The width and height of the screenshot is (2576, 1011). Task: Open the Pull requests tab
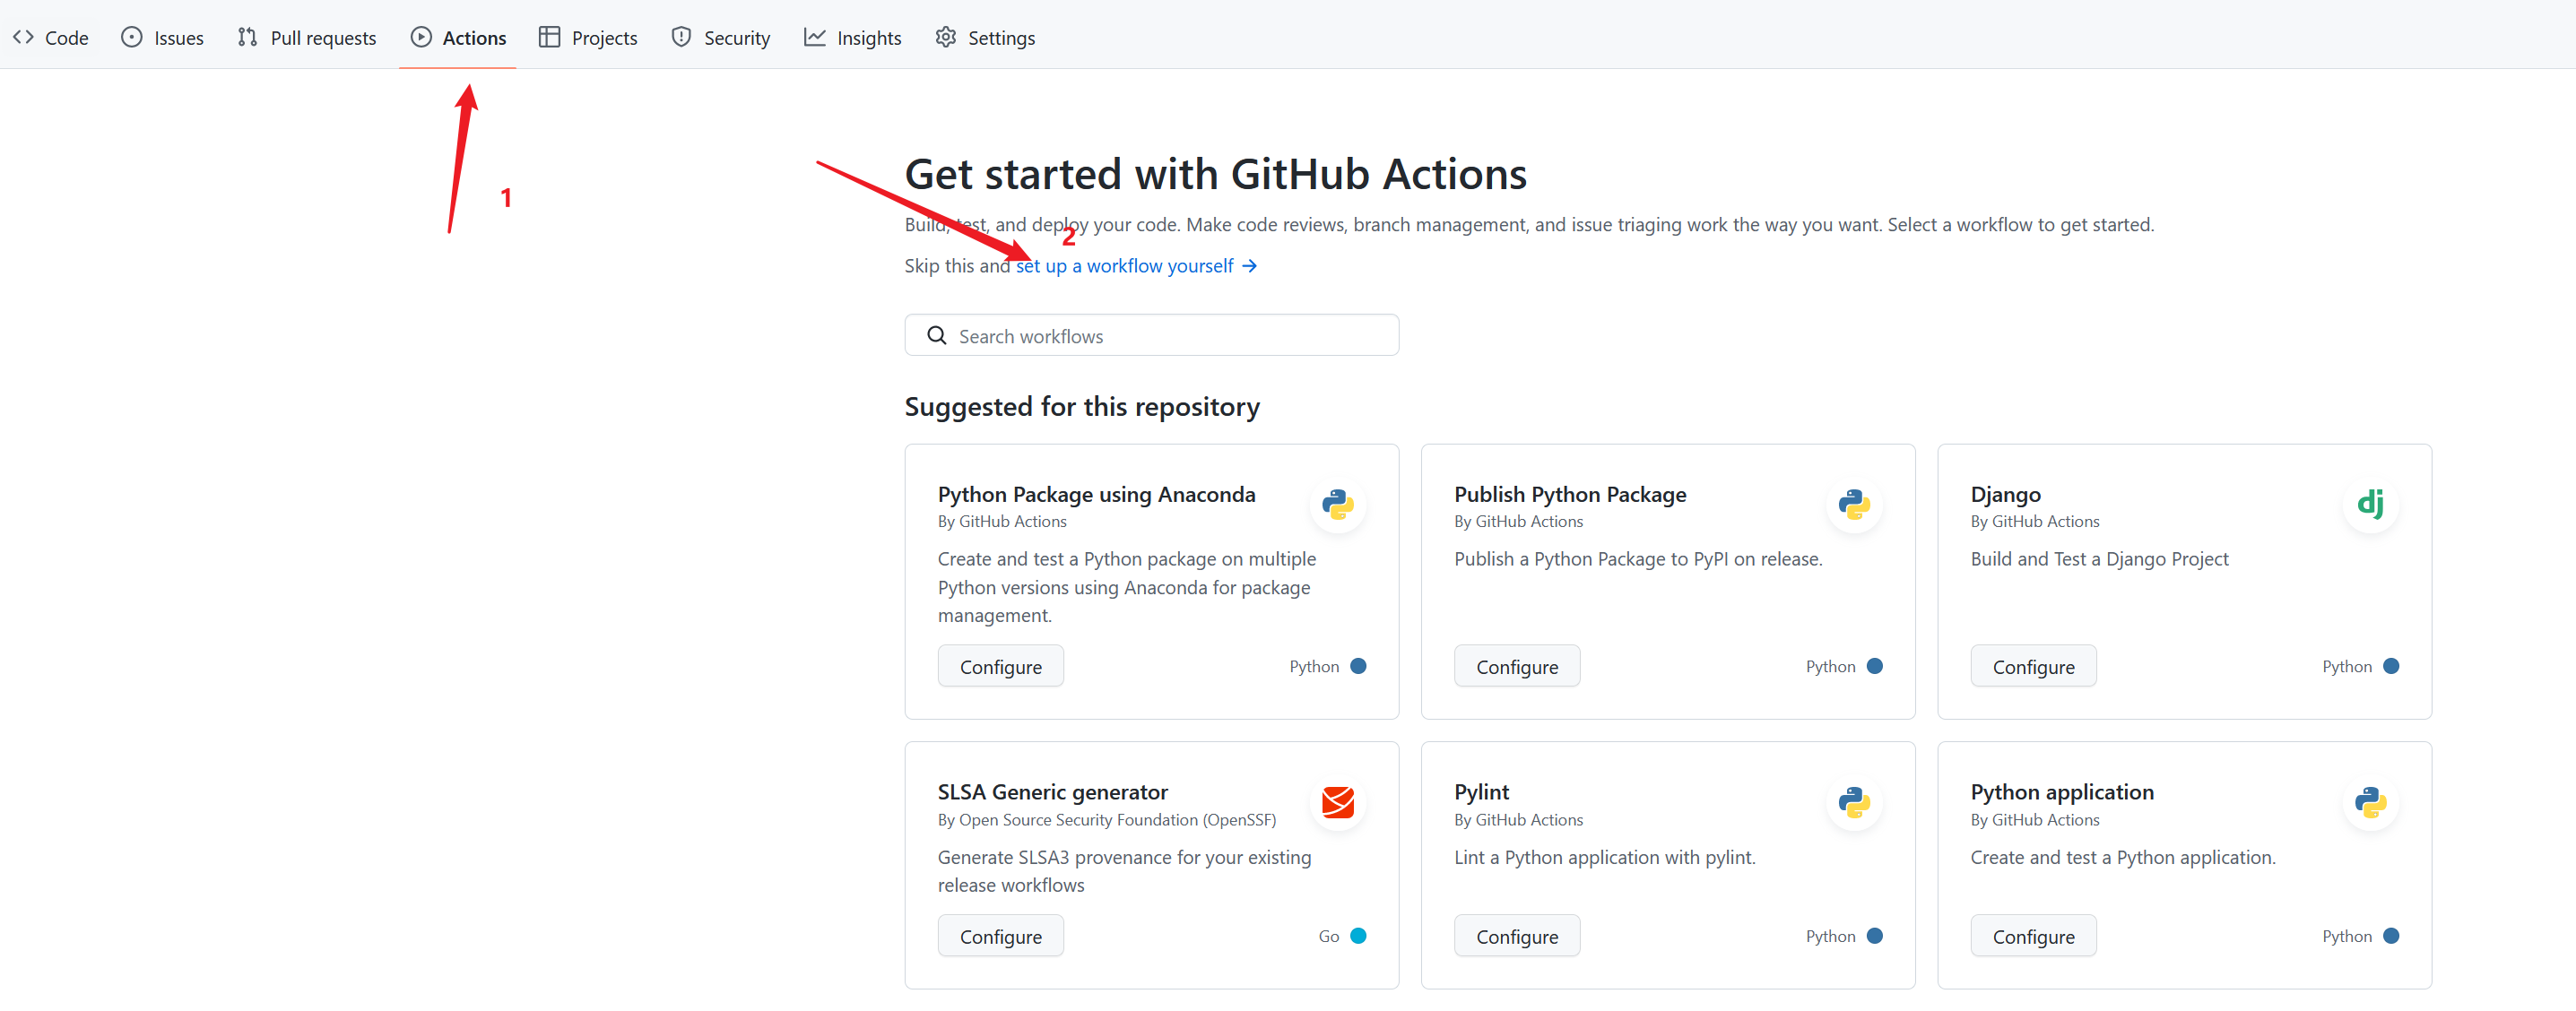(306, 38)
